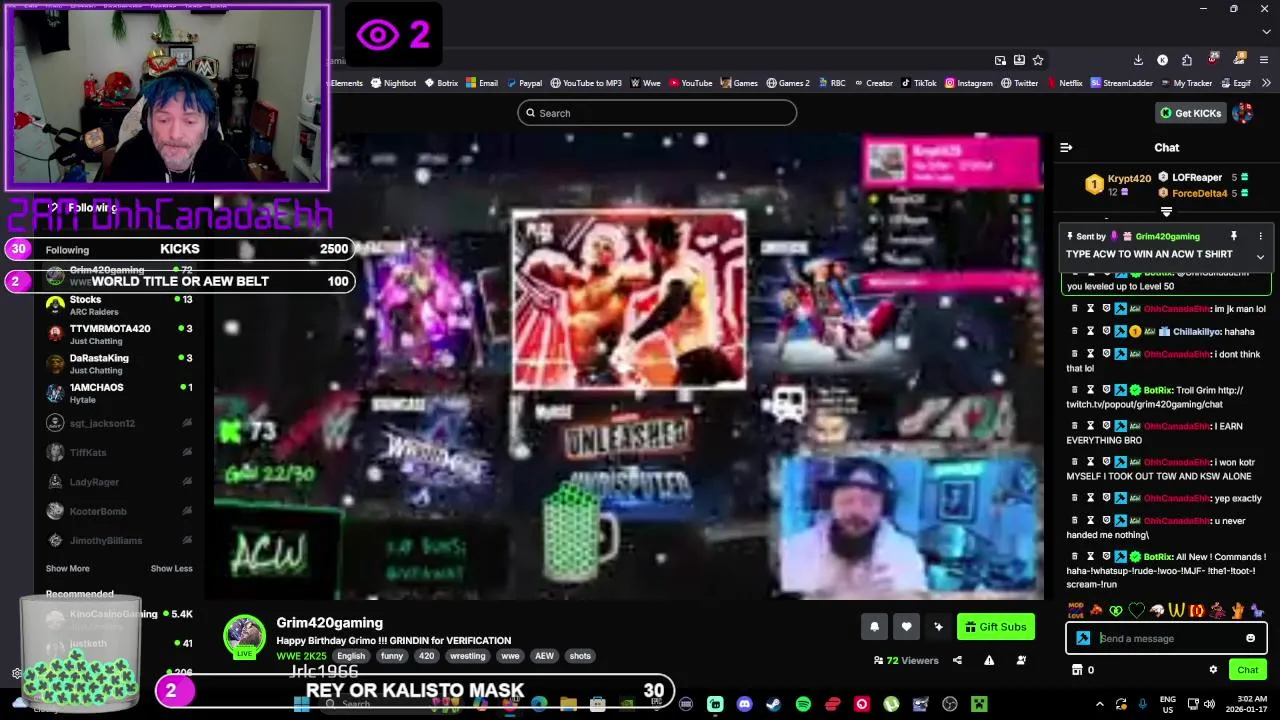The height and width of the screenshot is (720, 1280).
Task: Click the sparkle icon beside Gift Subs
Action: pos(938,627)
